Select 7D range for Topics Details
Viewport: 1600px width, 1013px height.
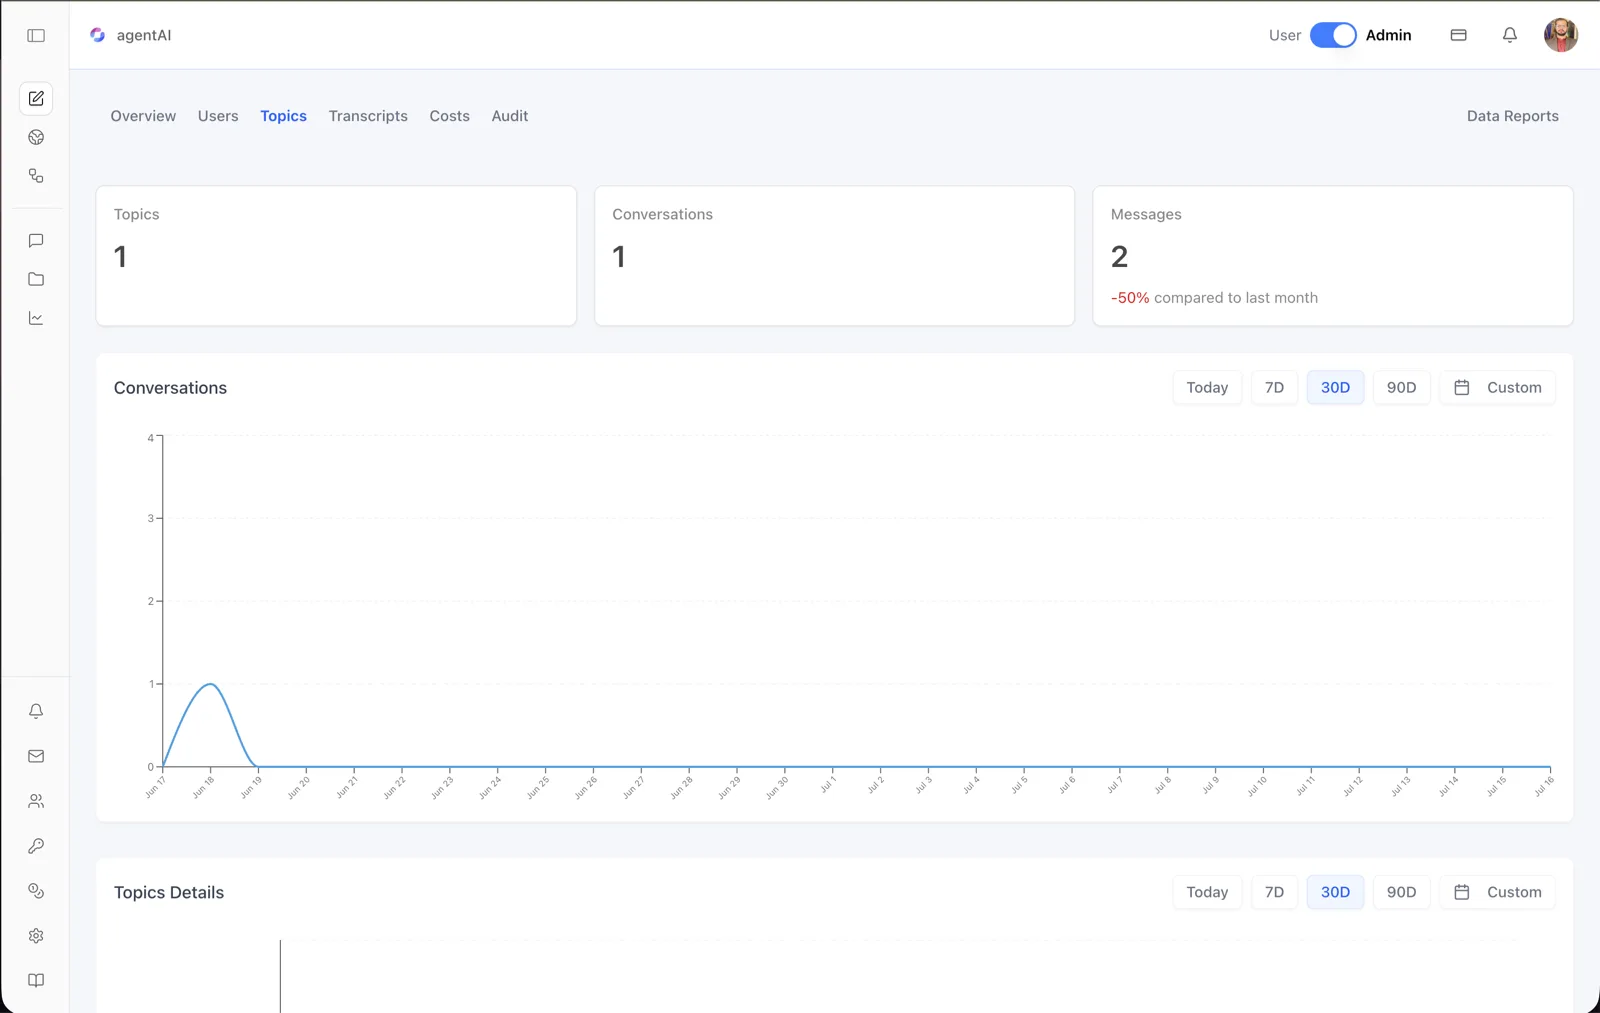1274,892
